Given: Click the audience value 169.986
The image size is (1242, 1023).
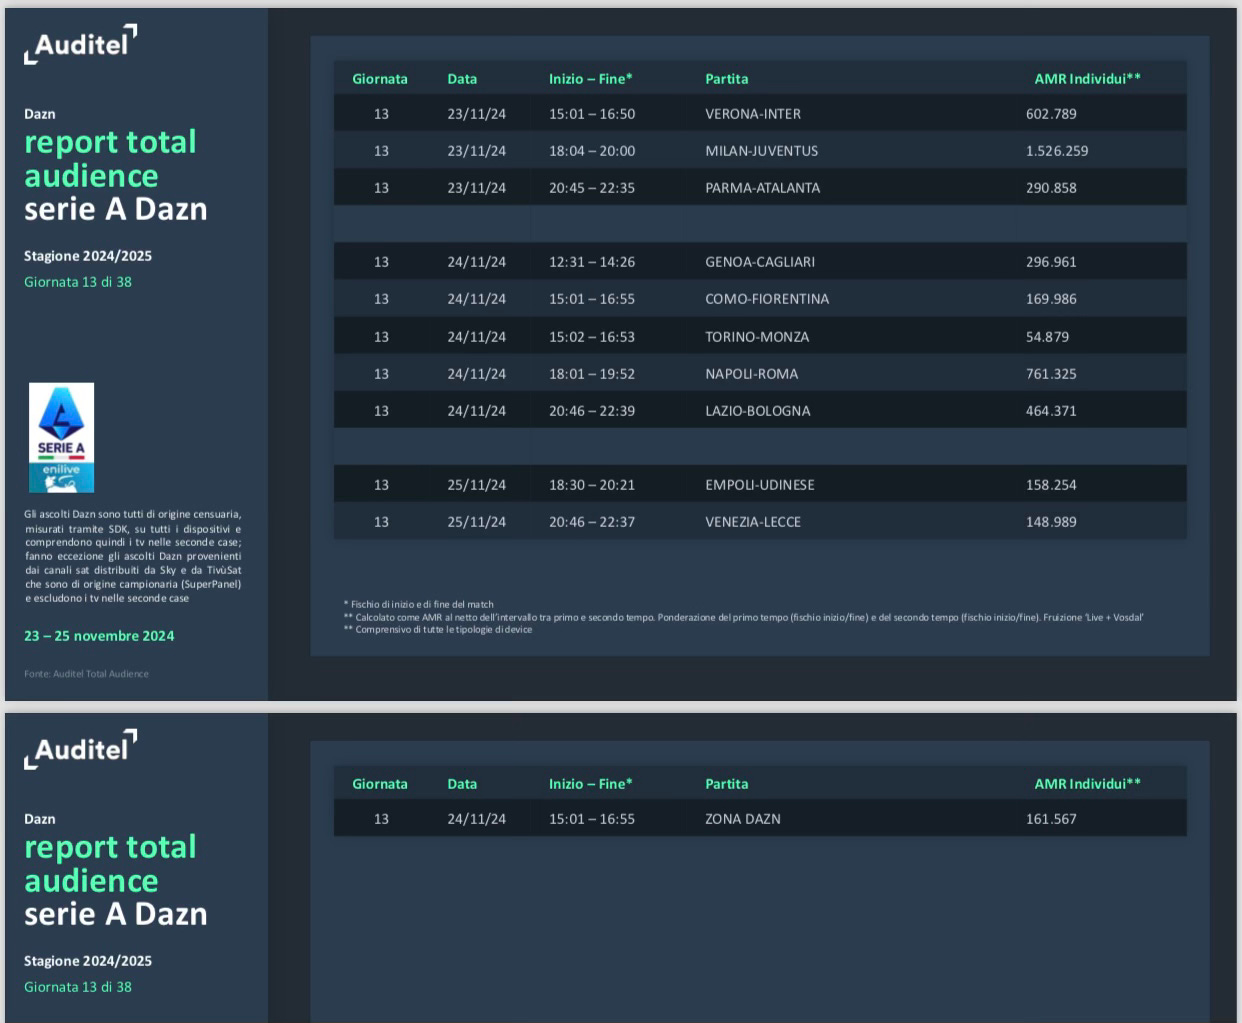Looking at the screenshot, I should (1051, 299).
